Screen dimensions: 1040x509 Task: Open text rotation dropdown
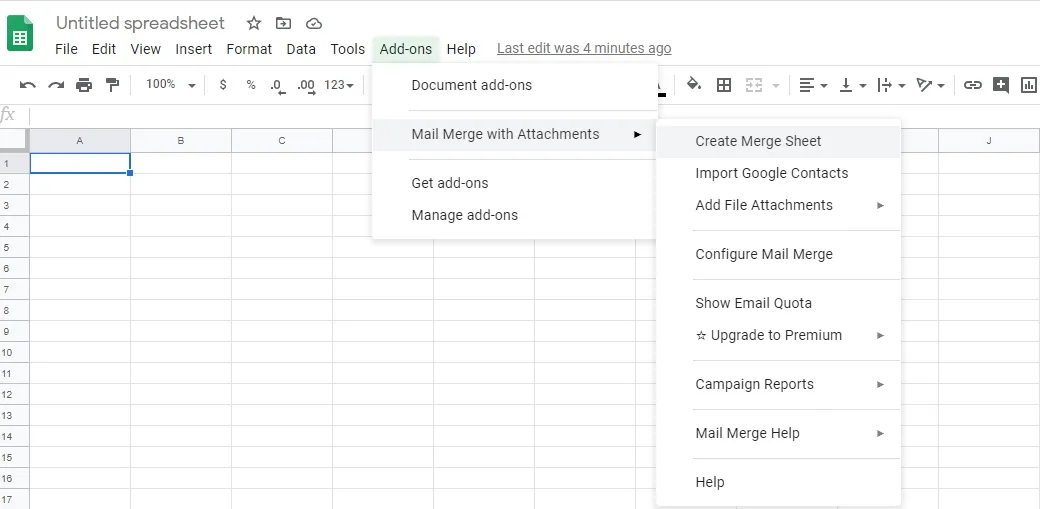tap(931, 85)
